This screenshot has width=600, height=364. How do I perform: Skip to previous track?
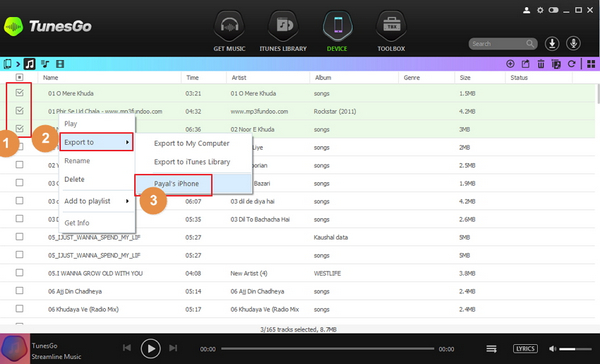pyautogui.click(x=127, y=348)
